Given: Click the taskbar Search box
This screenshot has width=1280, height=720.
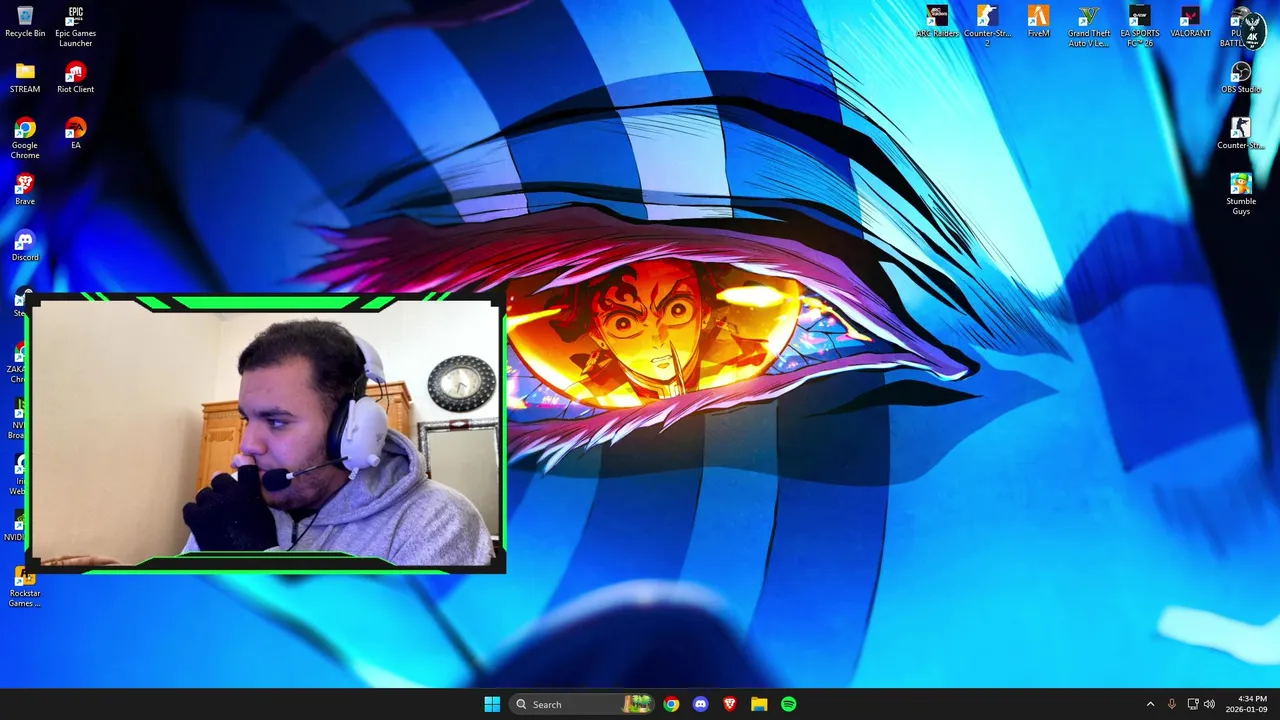Looking at the screenshot, I should [x=582, y=704].
